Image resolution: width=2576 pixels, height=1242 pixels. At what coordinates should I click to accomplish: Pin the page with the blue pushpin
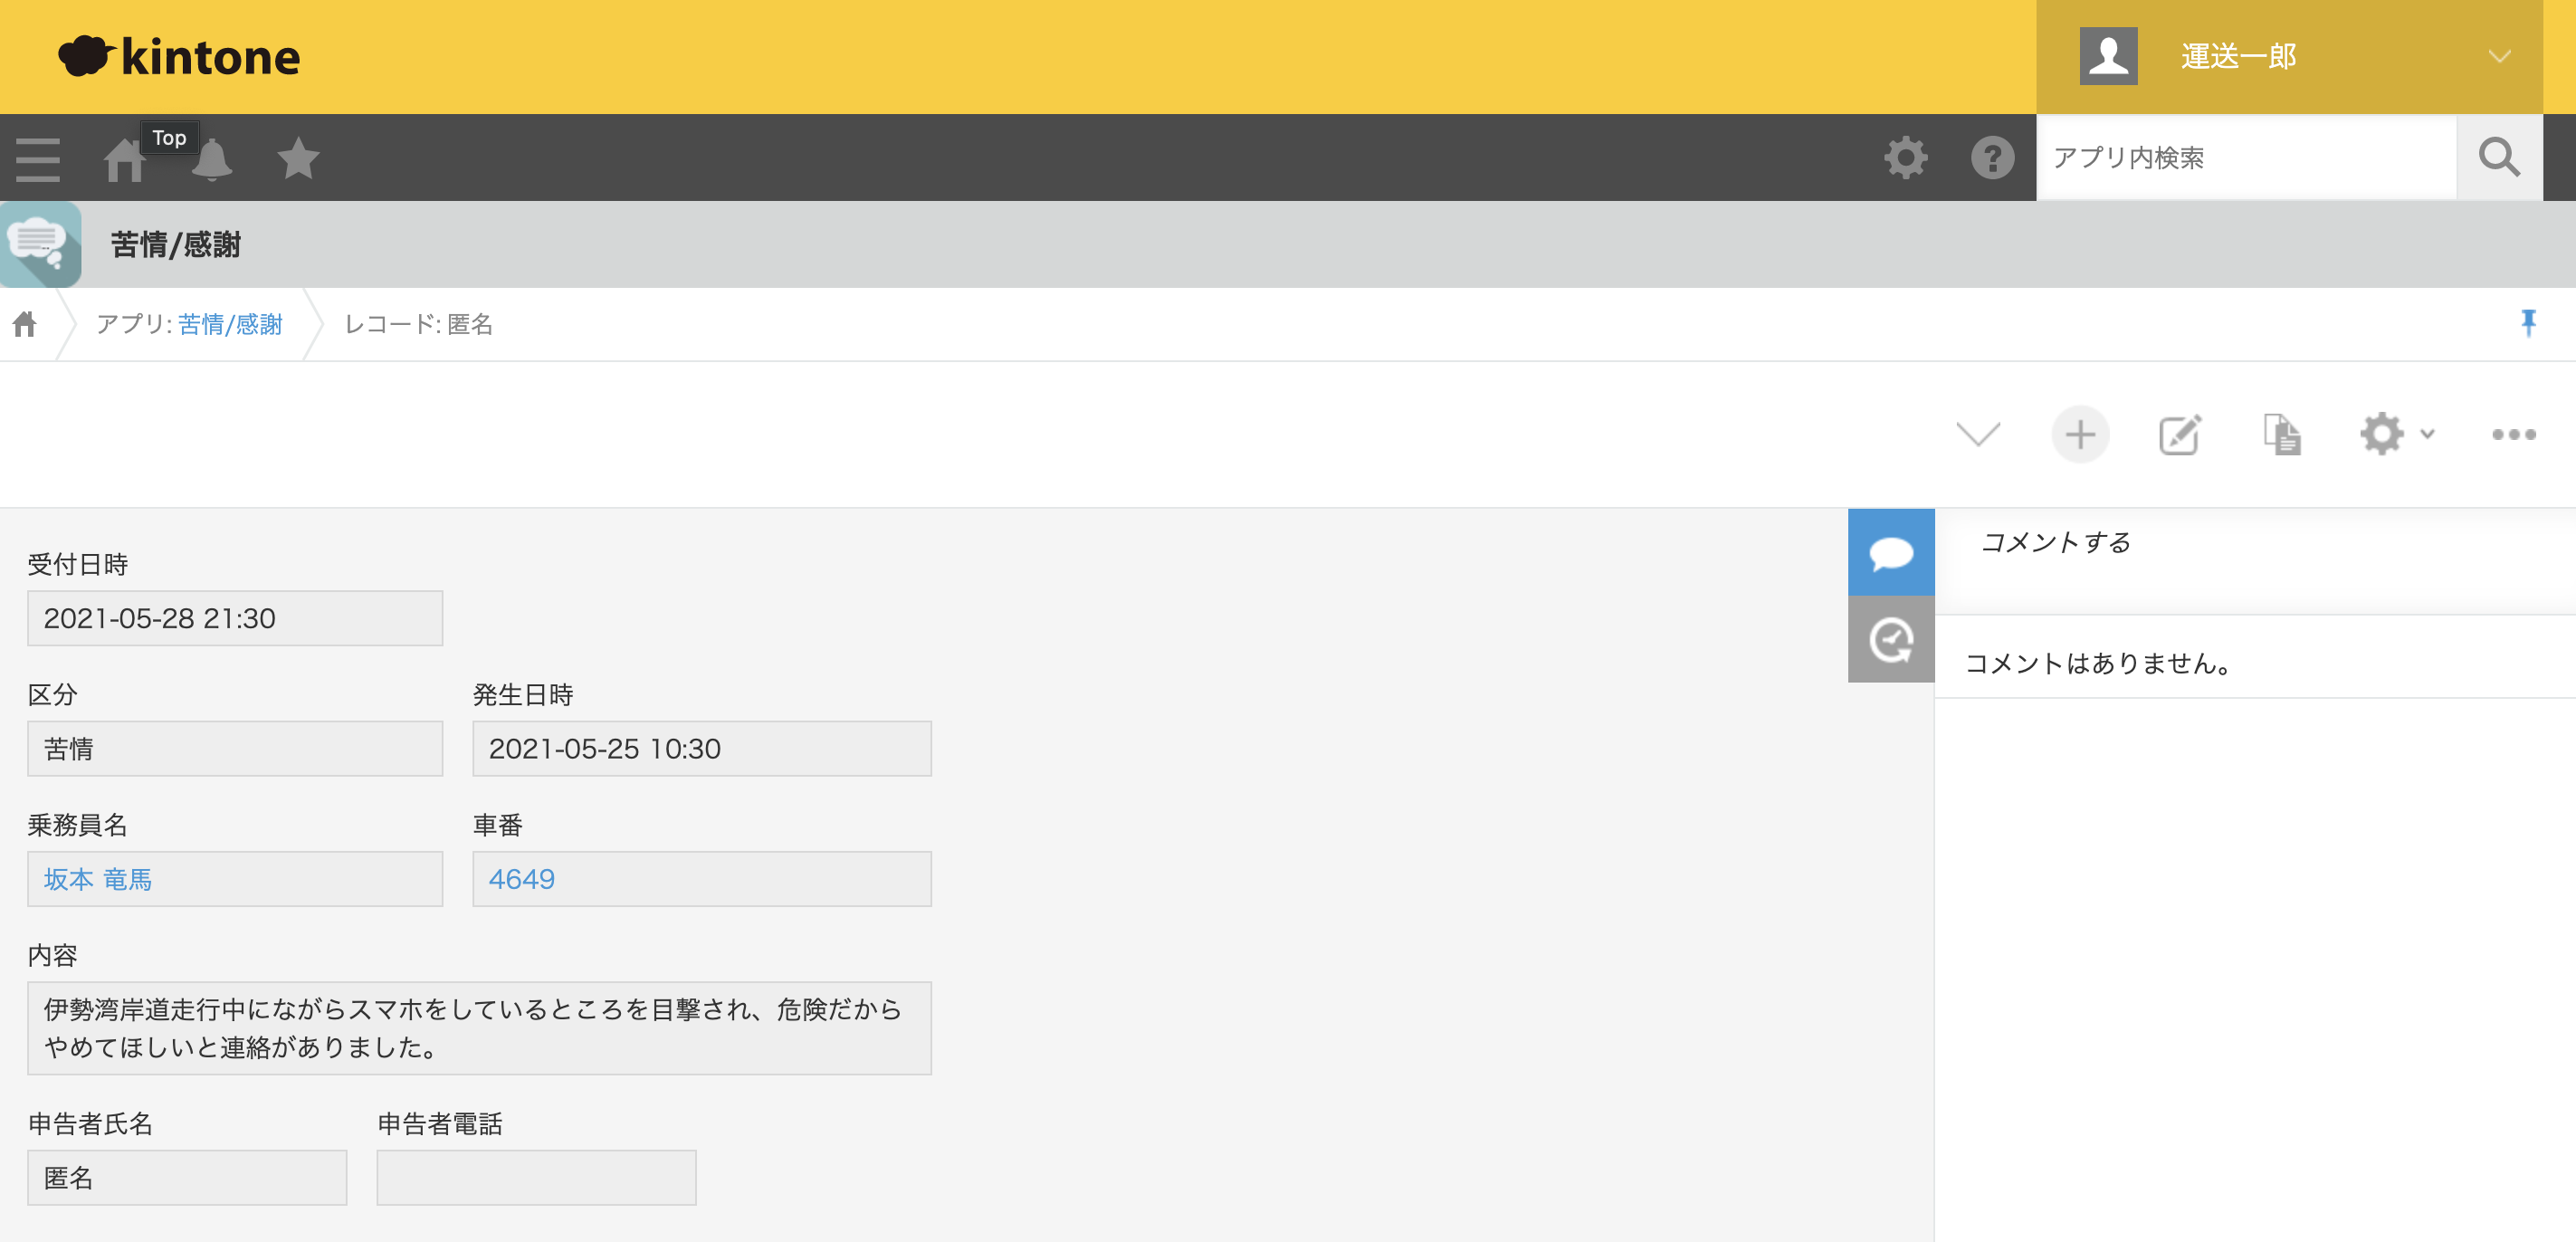[2528, 322]
